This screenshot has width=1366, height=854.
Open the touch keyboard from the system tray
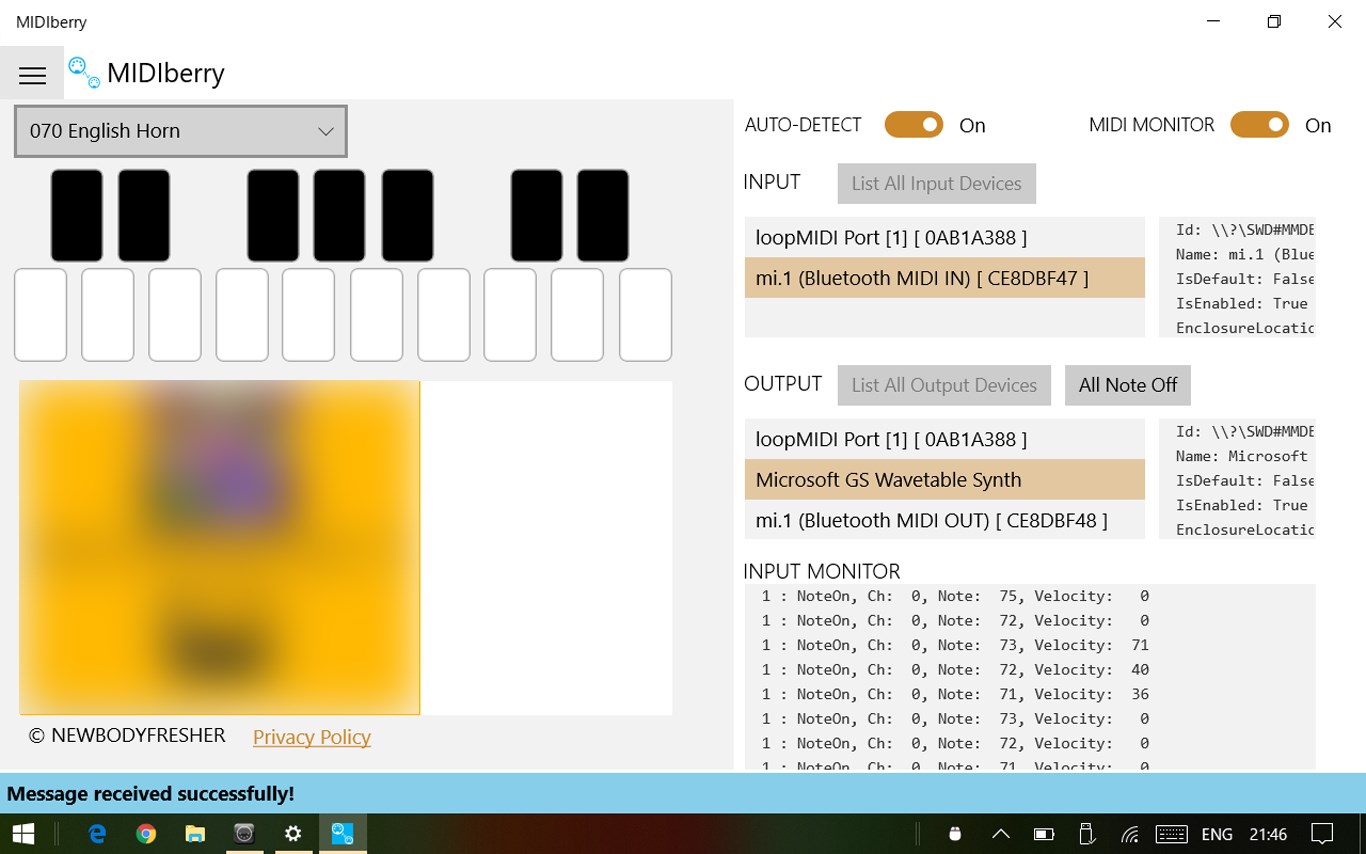(1170, 833)
